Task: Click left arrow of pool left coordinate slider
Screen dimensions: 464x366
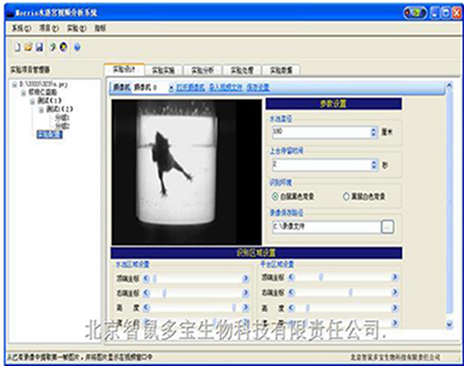Action: pos(146,293)
